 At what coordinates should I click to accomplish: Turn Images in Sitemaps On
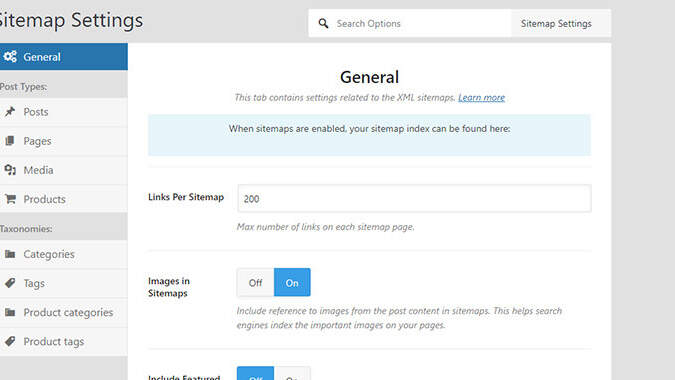coord(292,282)
